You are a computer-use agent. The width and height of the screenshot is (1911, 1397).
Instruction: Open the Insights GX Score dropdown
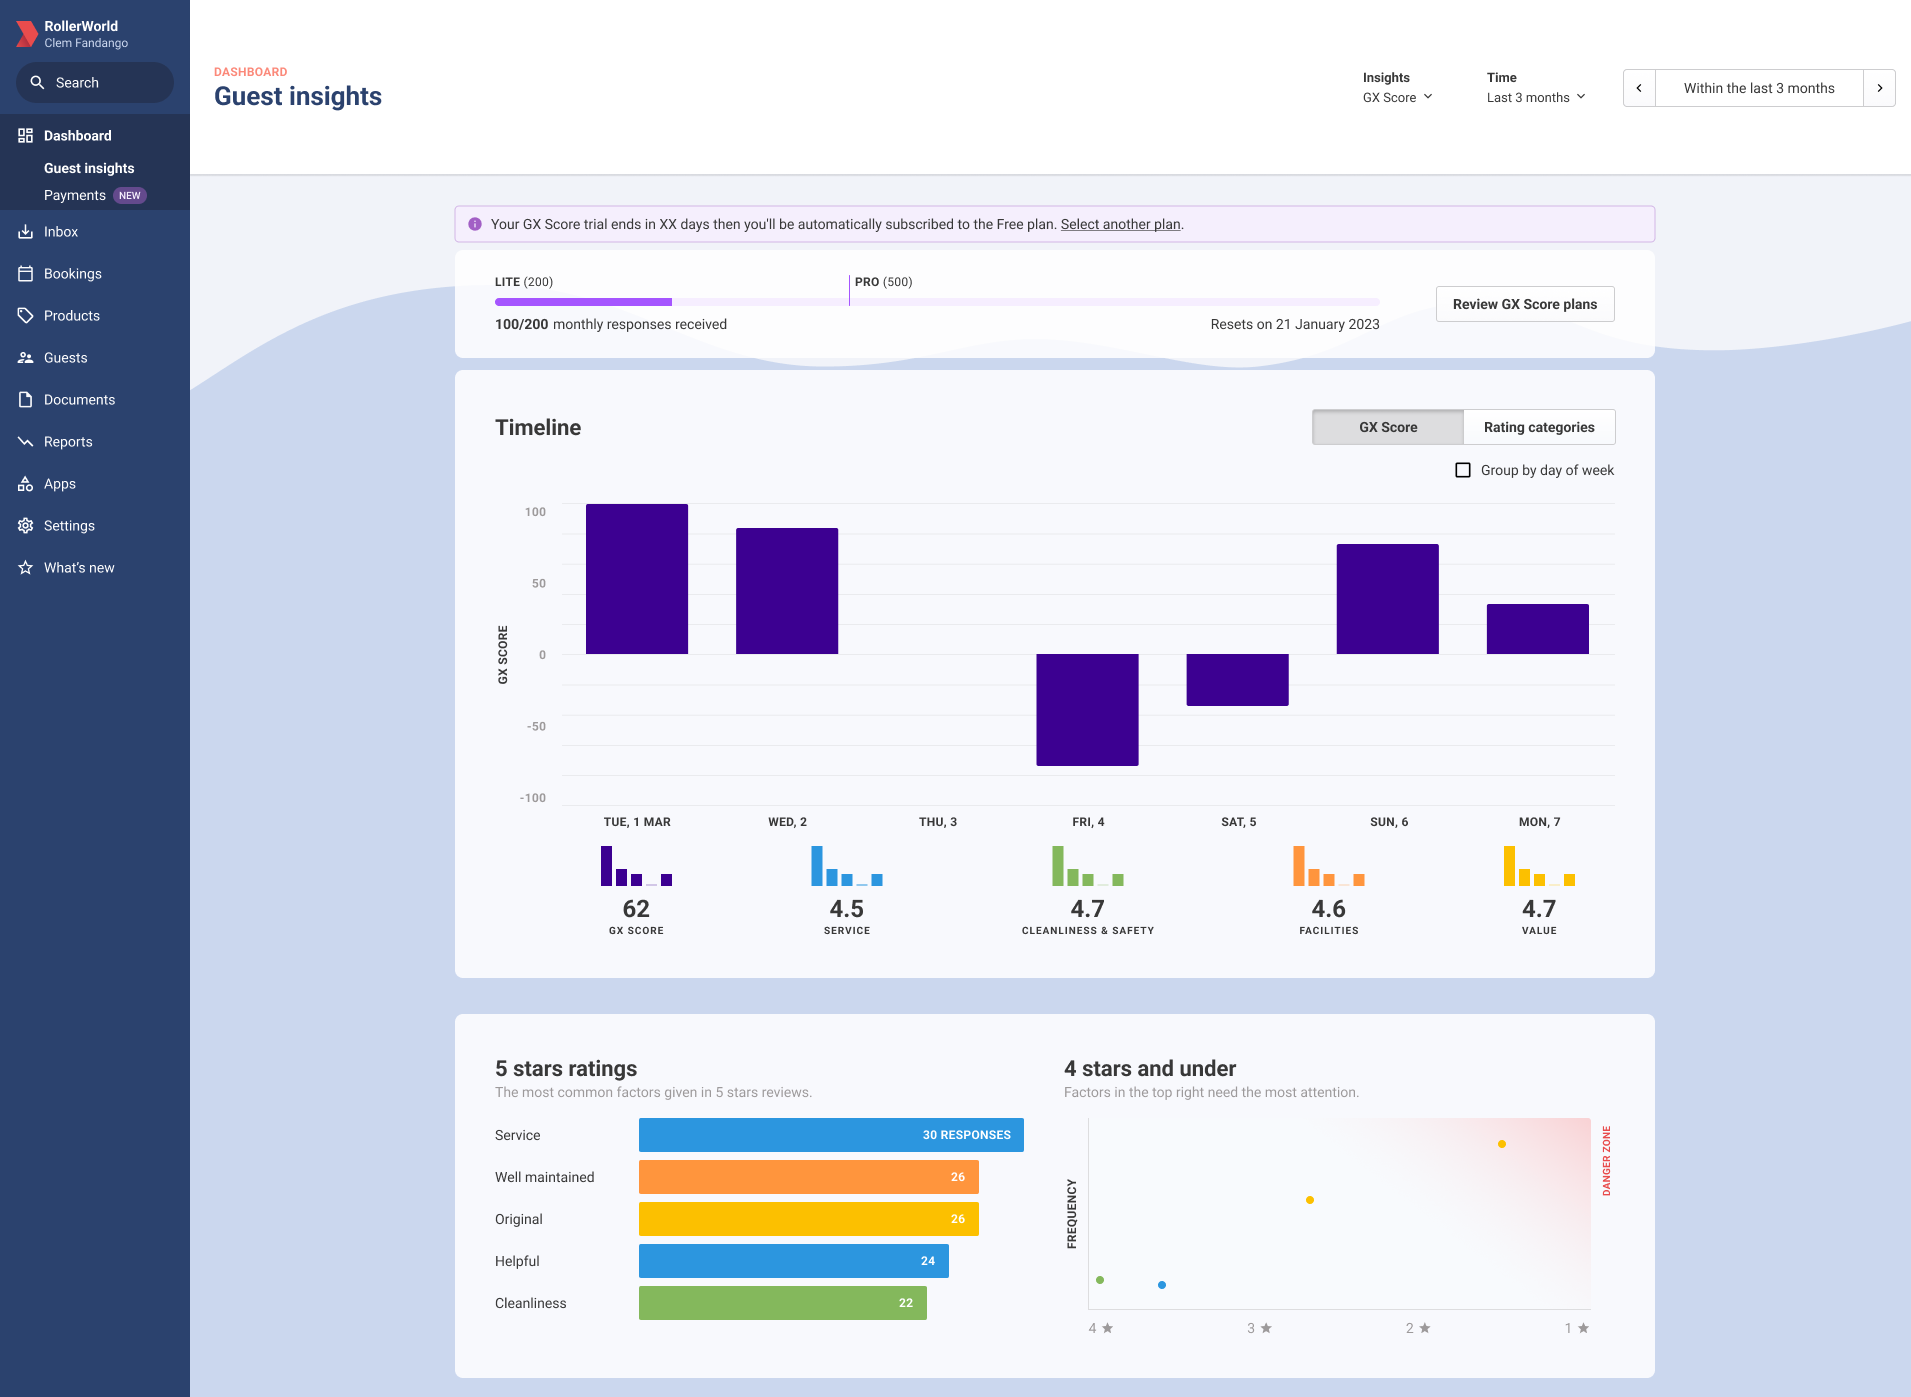[1398, 97]
